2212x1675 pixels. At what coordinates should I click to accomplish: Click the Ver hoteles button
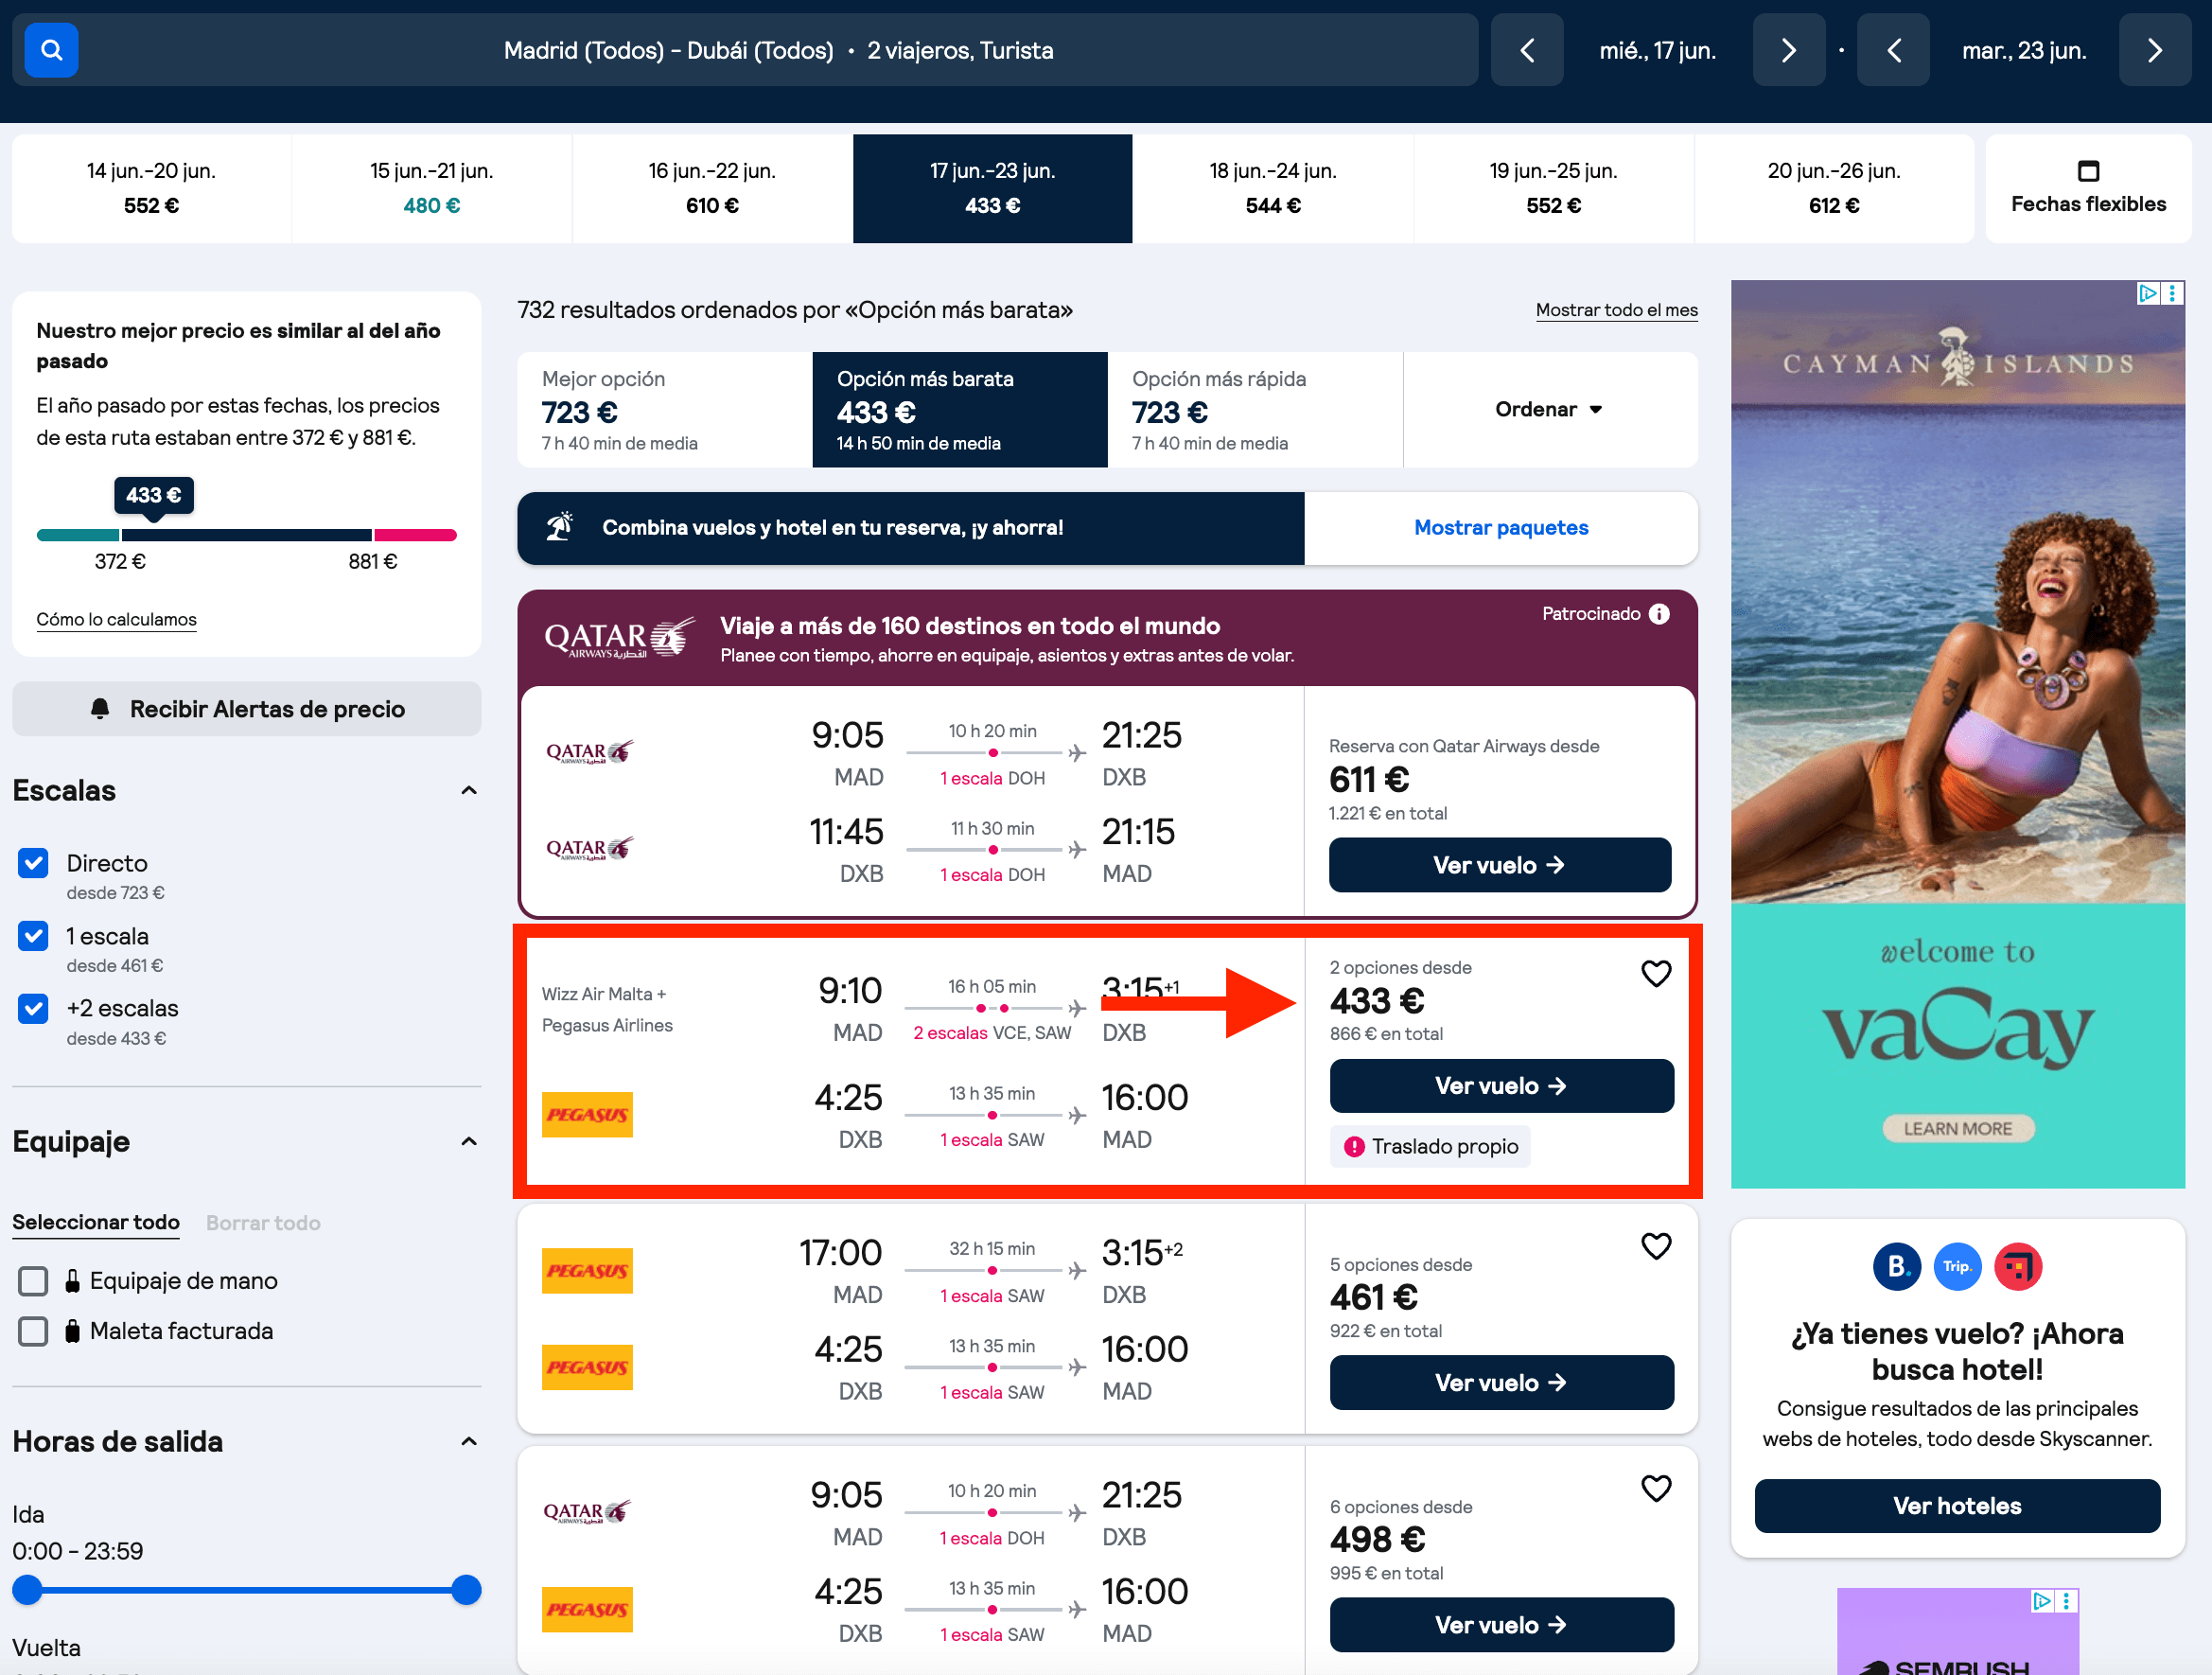click(x=1957, y=1506)
